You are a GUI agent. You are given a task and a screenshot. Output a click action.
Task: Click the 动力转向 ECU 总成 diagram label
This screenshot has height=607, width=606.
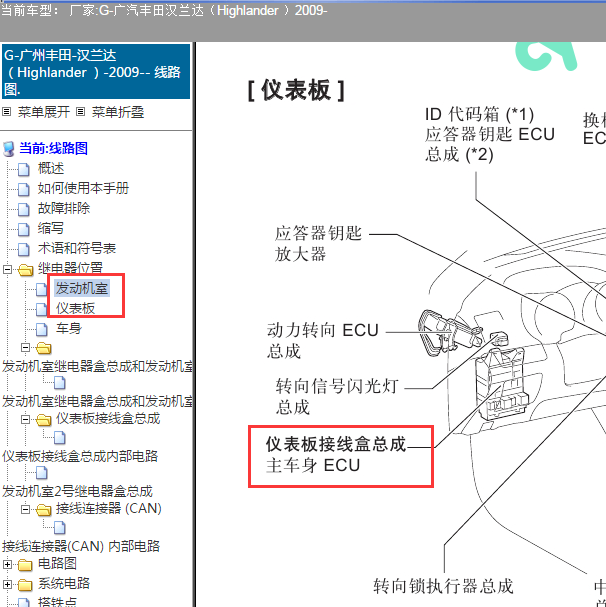(323, 341)
